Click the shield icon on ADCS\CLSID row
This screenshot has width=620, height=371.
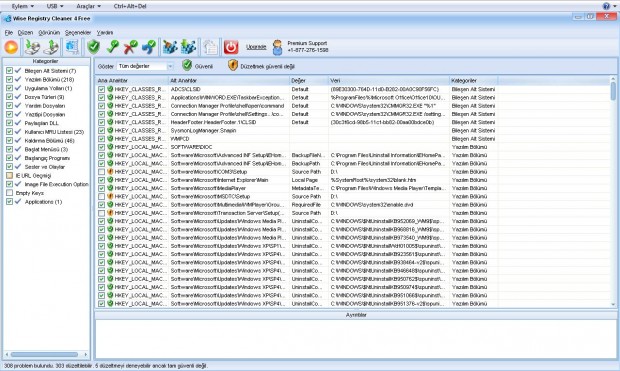110,89
